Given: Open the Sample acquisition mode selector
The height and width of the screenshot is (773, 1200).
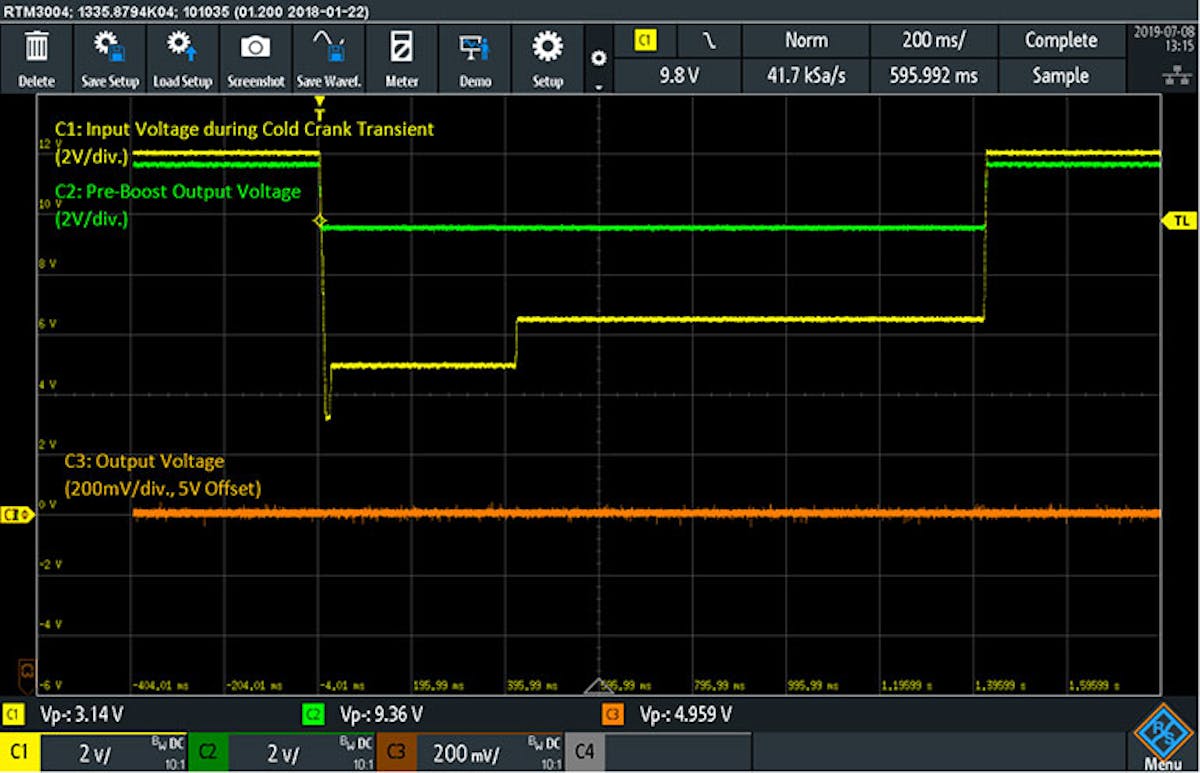Looking at the screenshot, I should 1061,75.
